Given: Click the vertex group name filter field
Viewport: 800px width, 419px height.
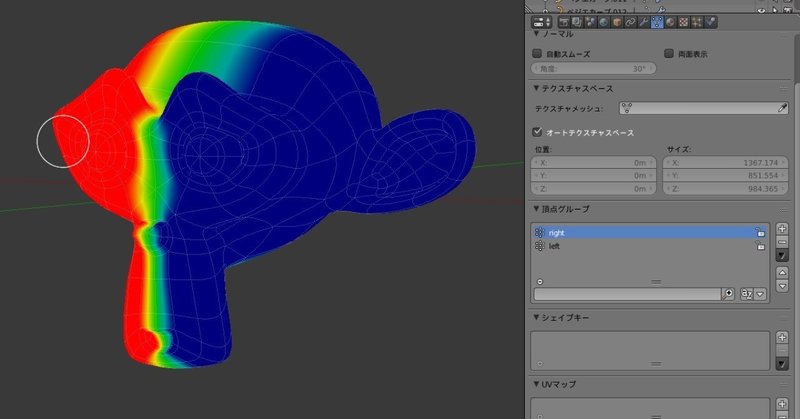Looking at the screenshot, I should point(627,294).
